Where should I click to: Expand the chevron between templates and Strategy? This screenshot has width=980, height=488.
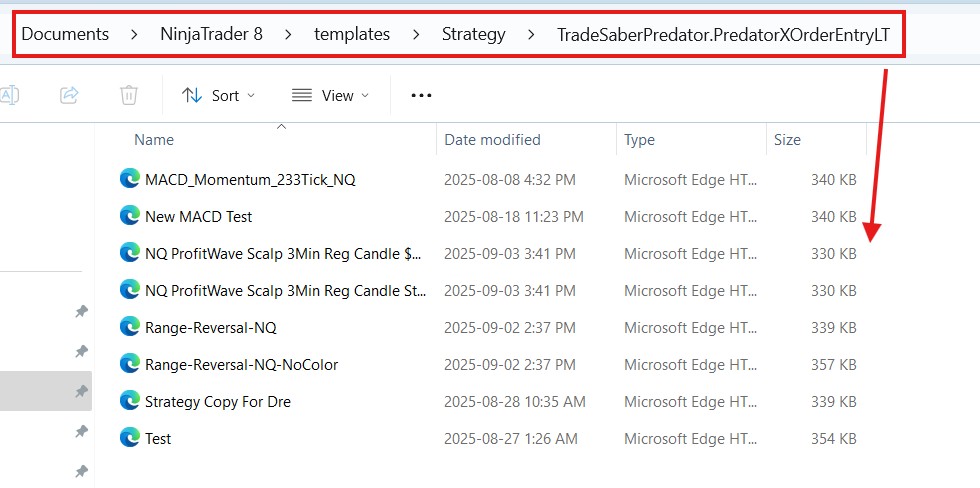(x=416, y=34)
